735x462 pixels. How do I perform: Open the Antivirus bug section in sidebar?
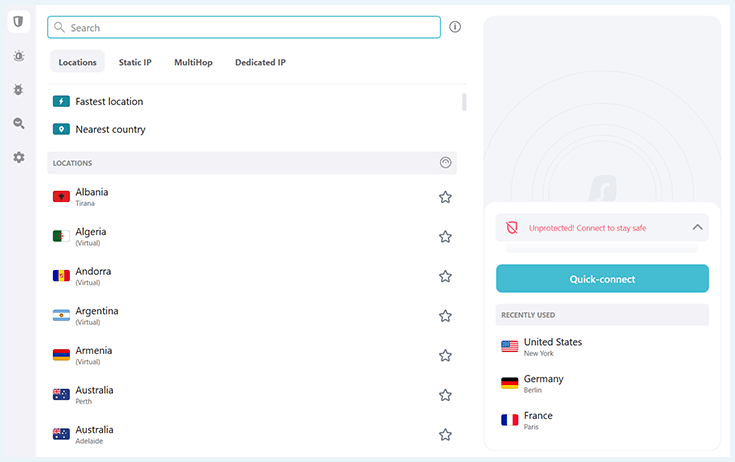pyautogui.click(x=19, y=89)
